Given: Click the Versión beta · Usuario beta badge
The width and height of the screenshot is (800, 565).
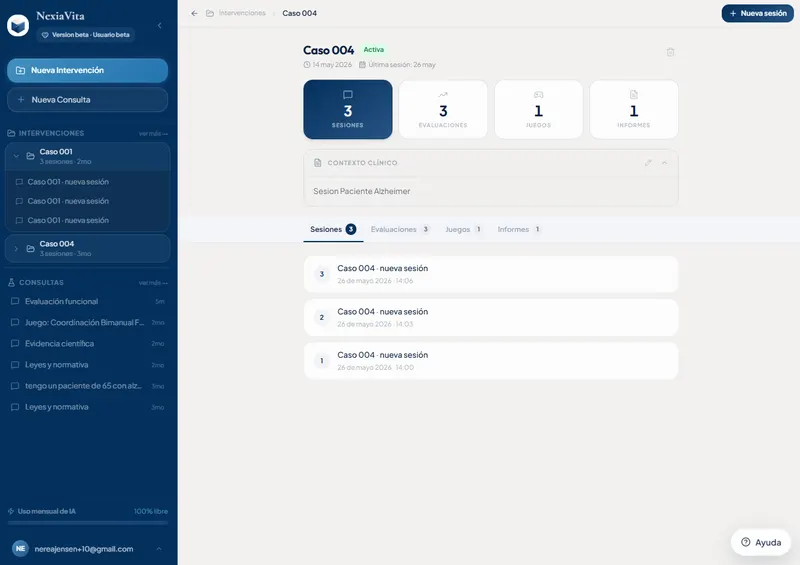Looking at the screenshot, I should (86, 35).
